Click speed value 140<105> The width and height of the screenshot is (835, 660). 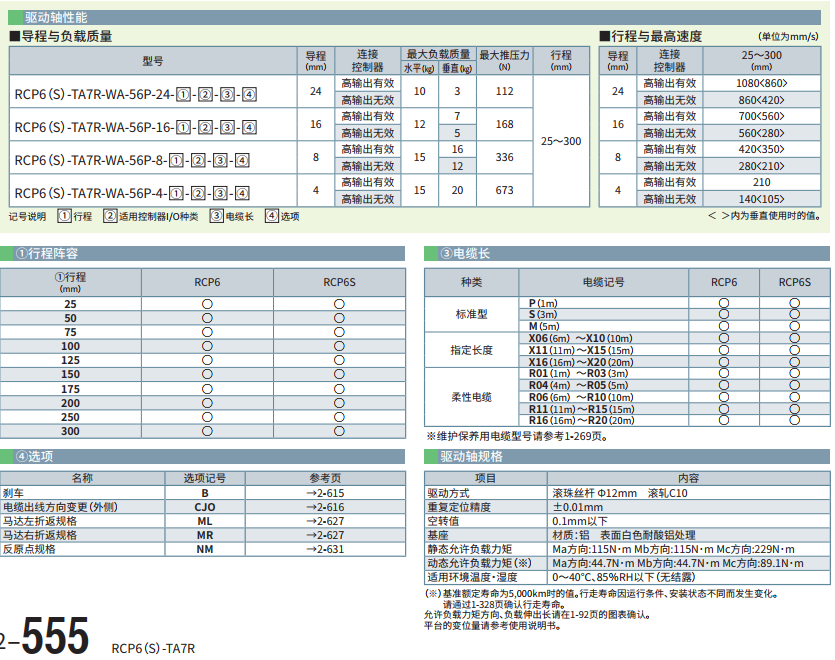762,199
